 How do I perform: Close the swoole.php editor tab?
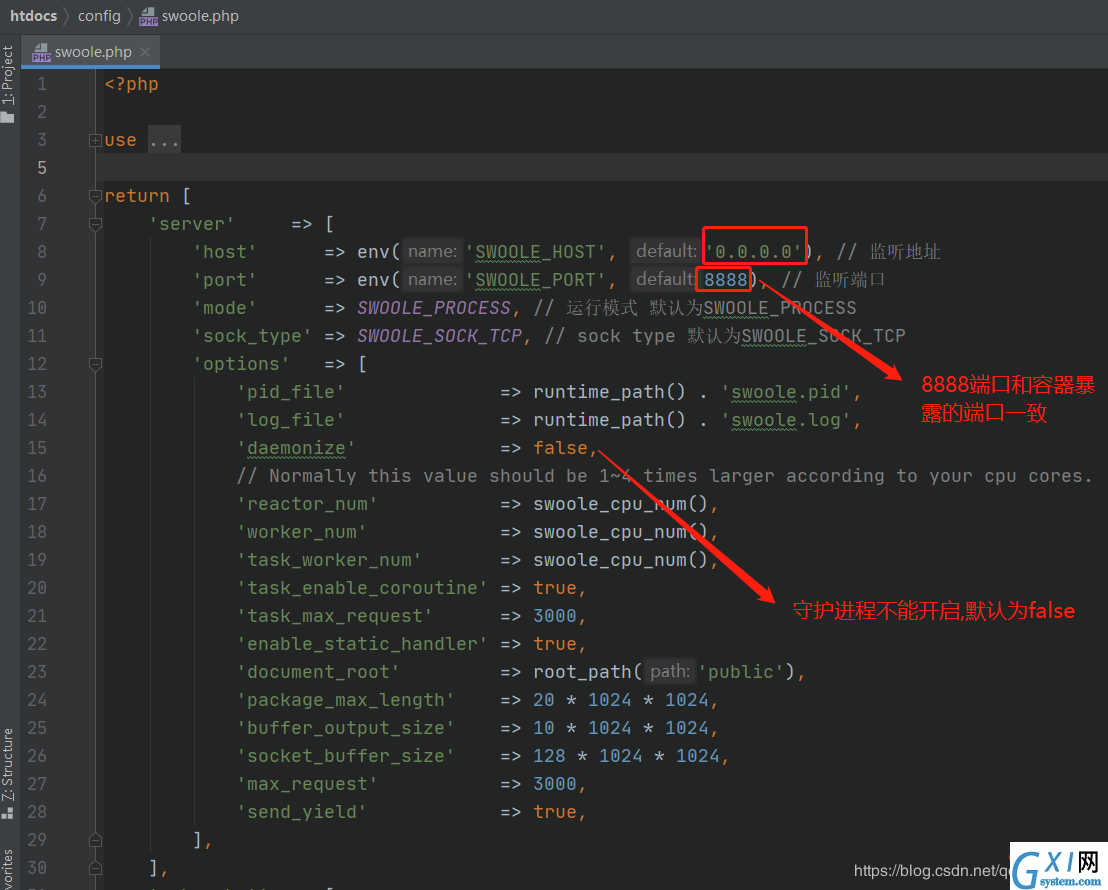click(145, 52)
